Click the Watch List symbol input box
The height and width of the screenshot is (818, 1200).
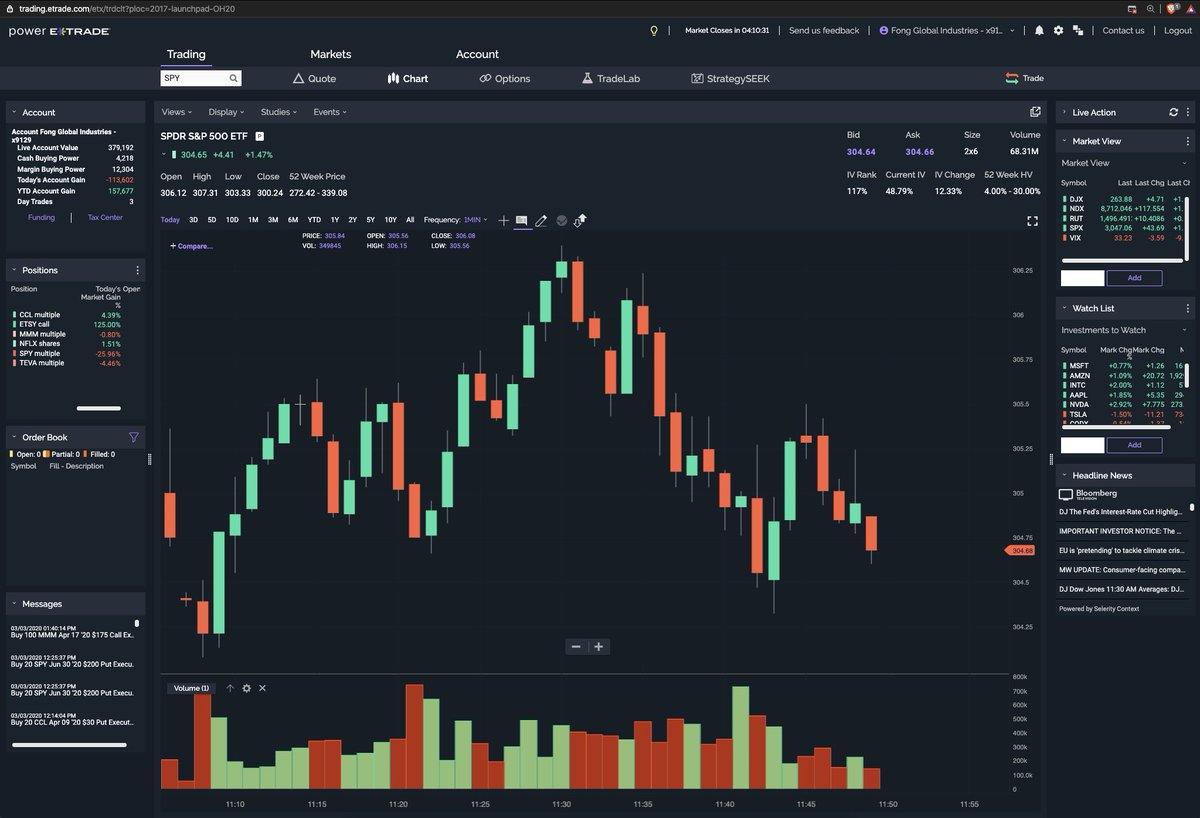pyautogui.click(x=1082, y=445)
